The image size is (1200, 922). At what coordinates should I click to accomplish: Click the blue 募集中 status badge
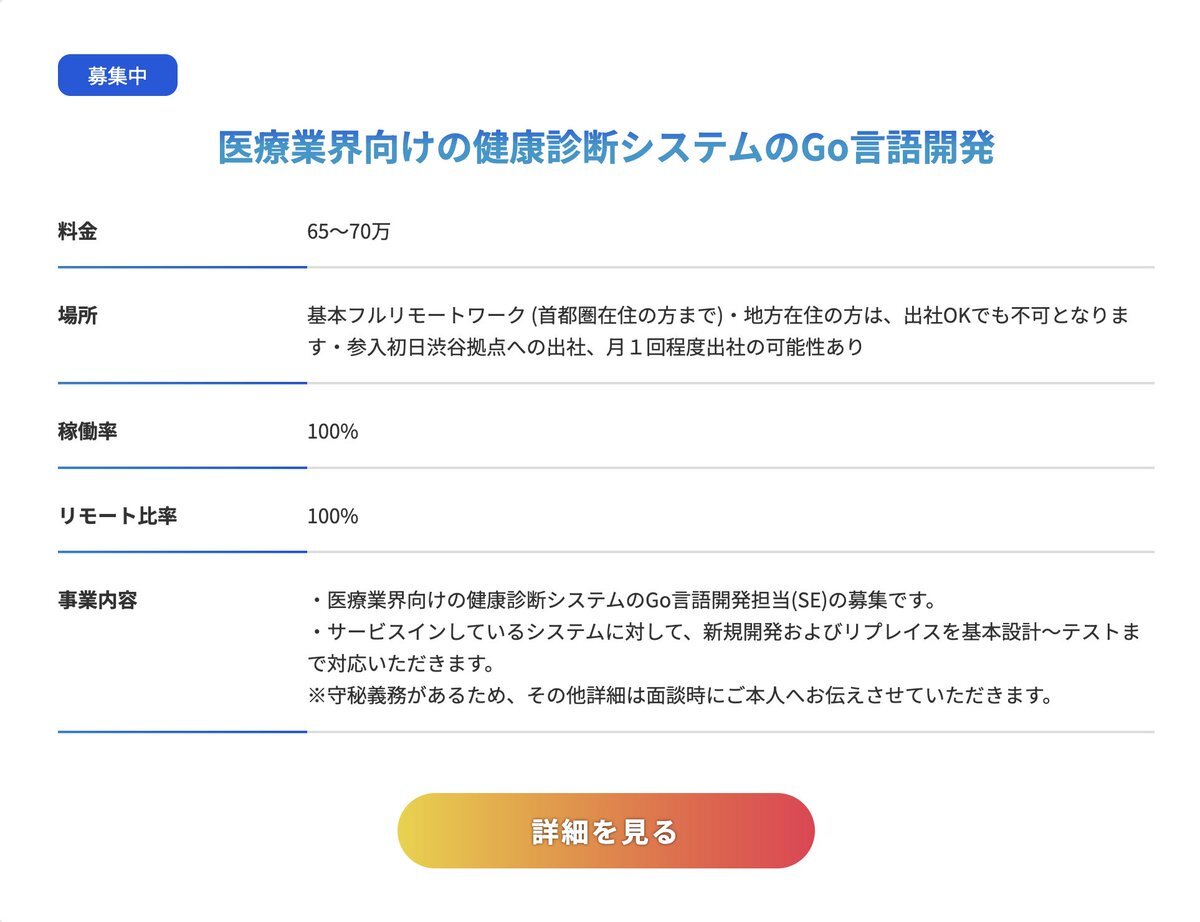click(x=118, y=76)
